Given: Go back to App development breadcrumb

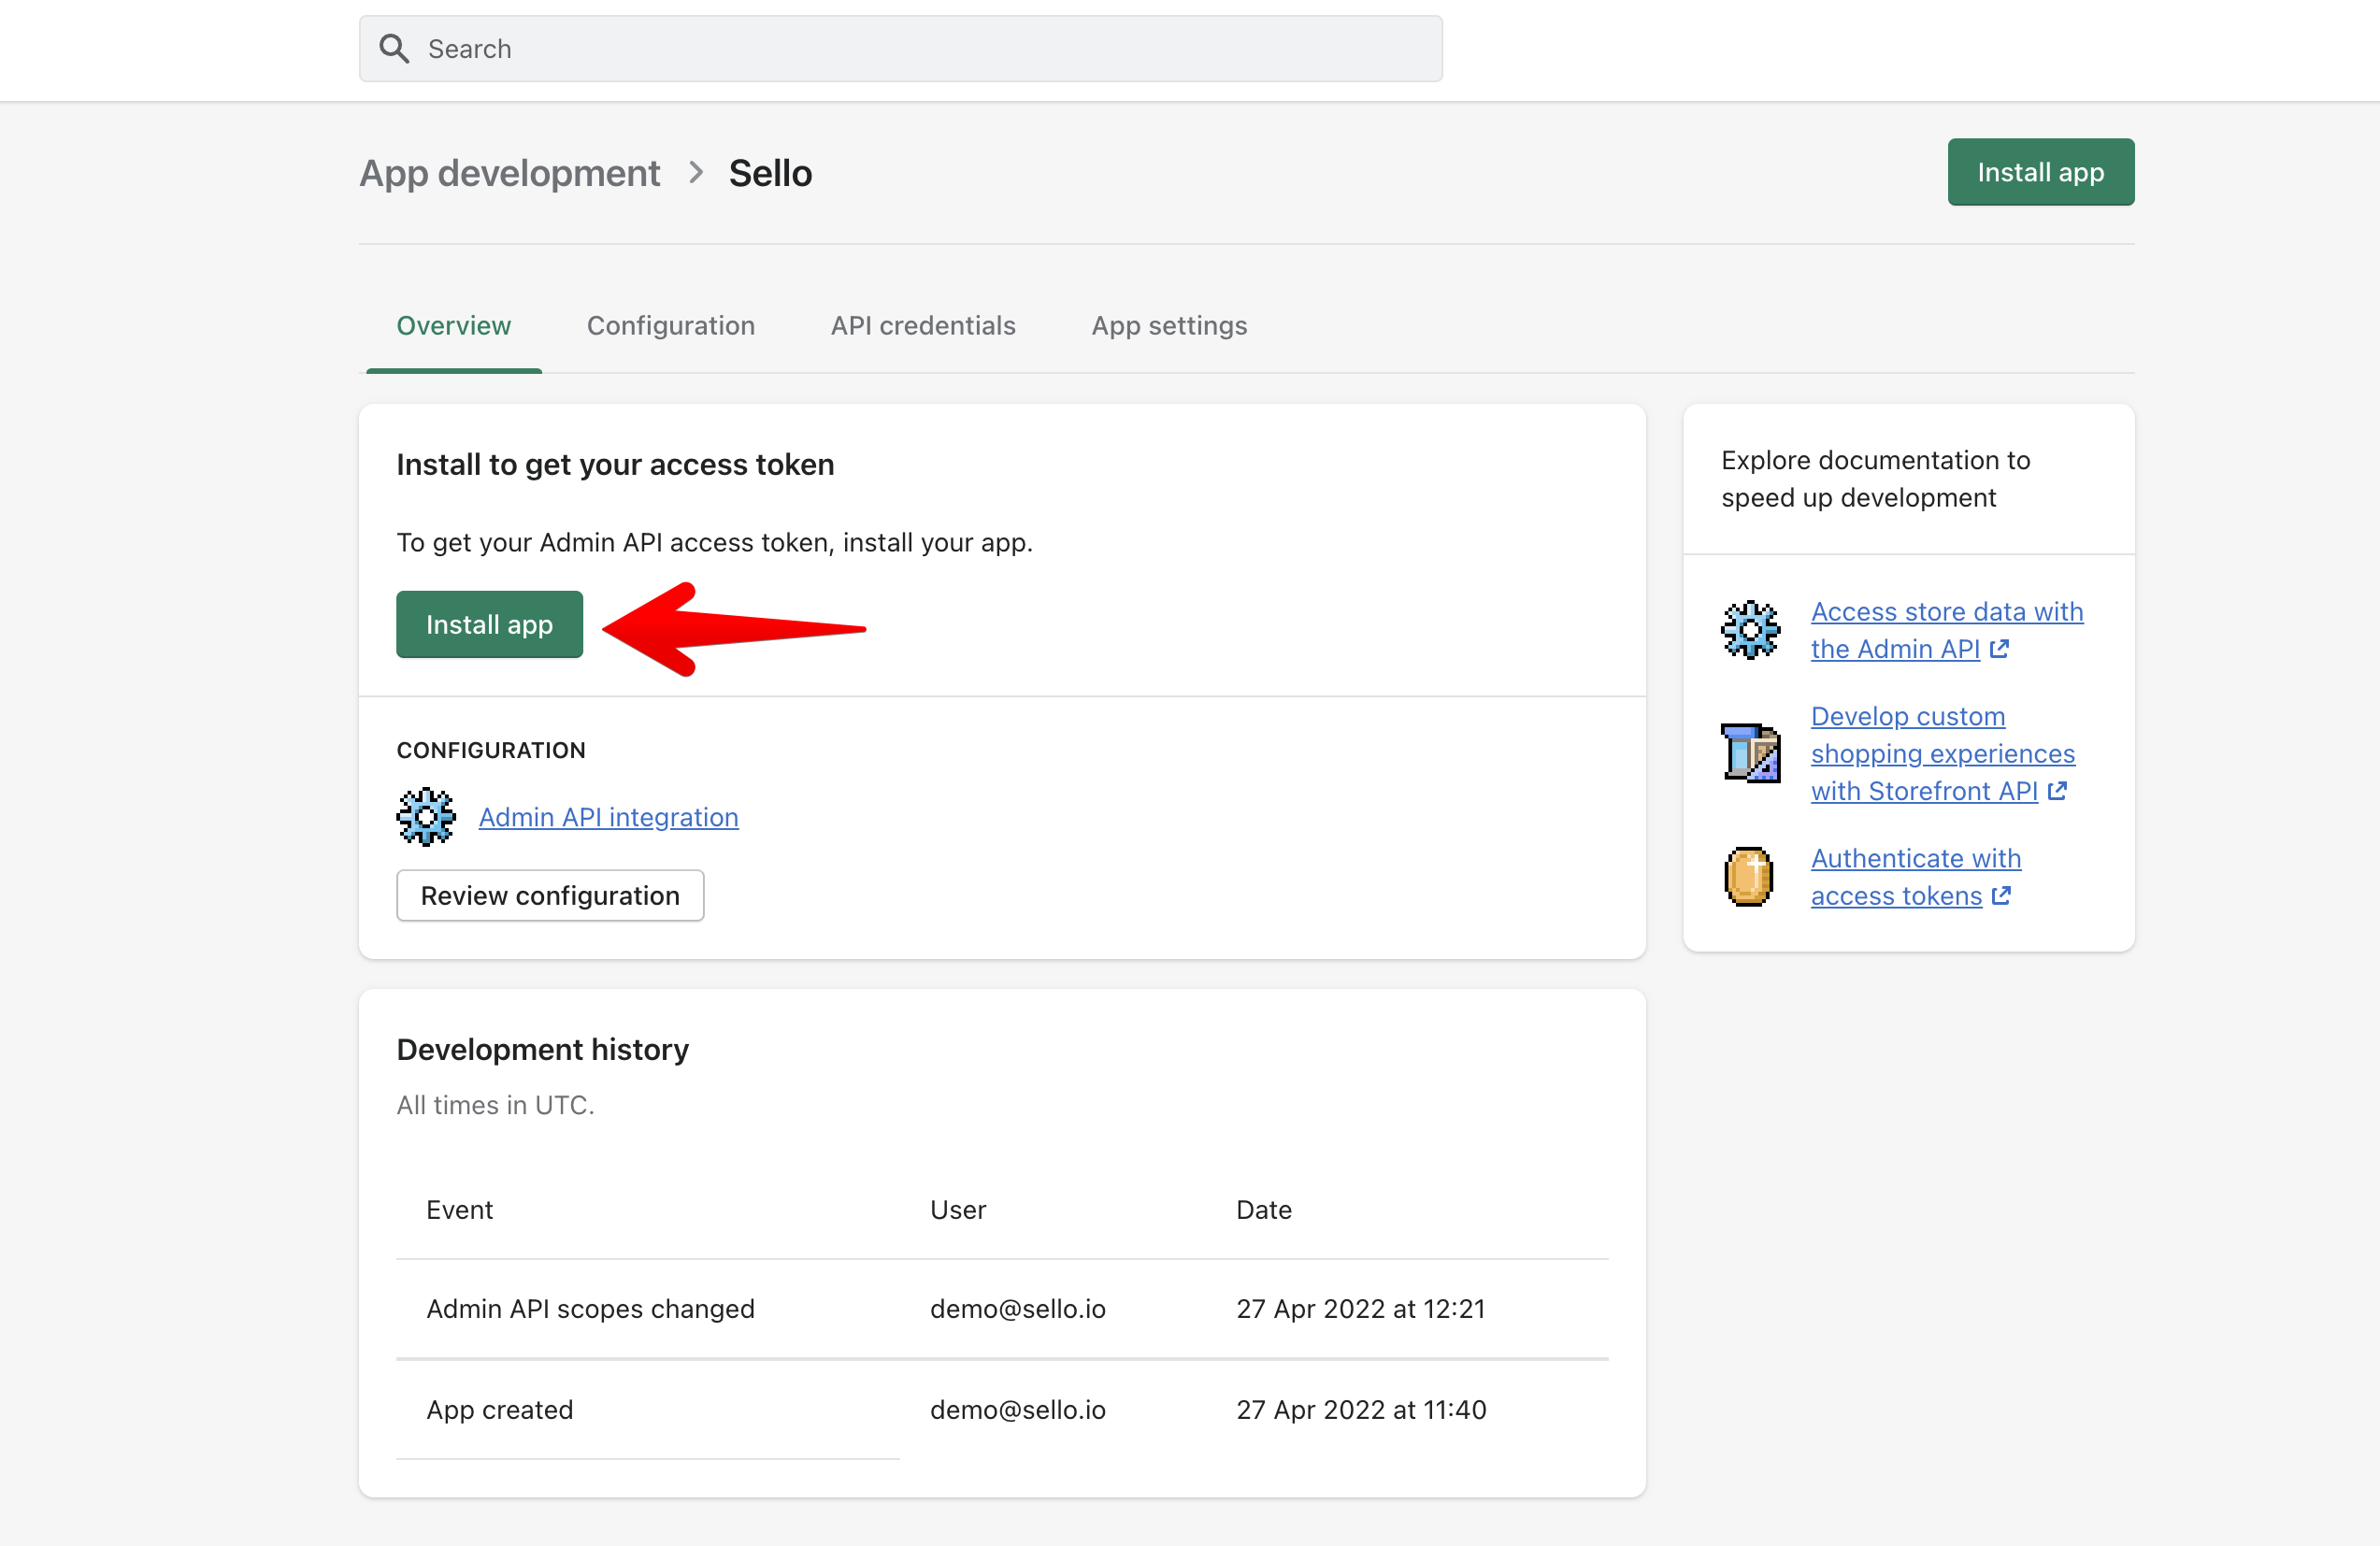Looking at the screenshot, I should click(510, 173).
